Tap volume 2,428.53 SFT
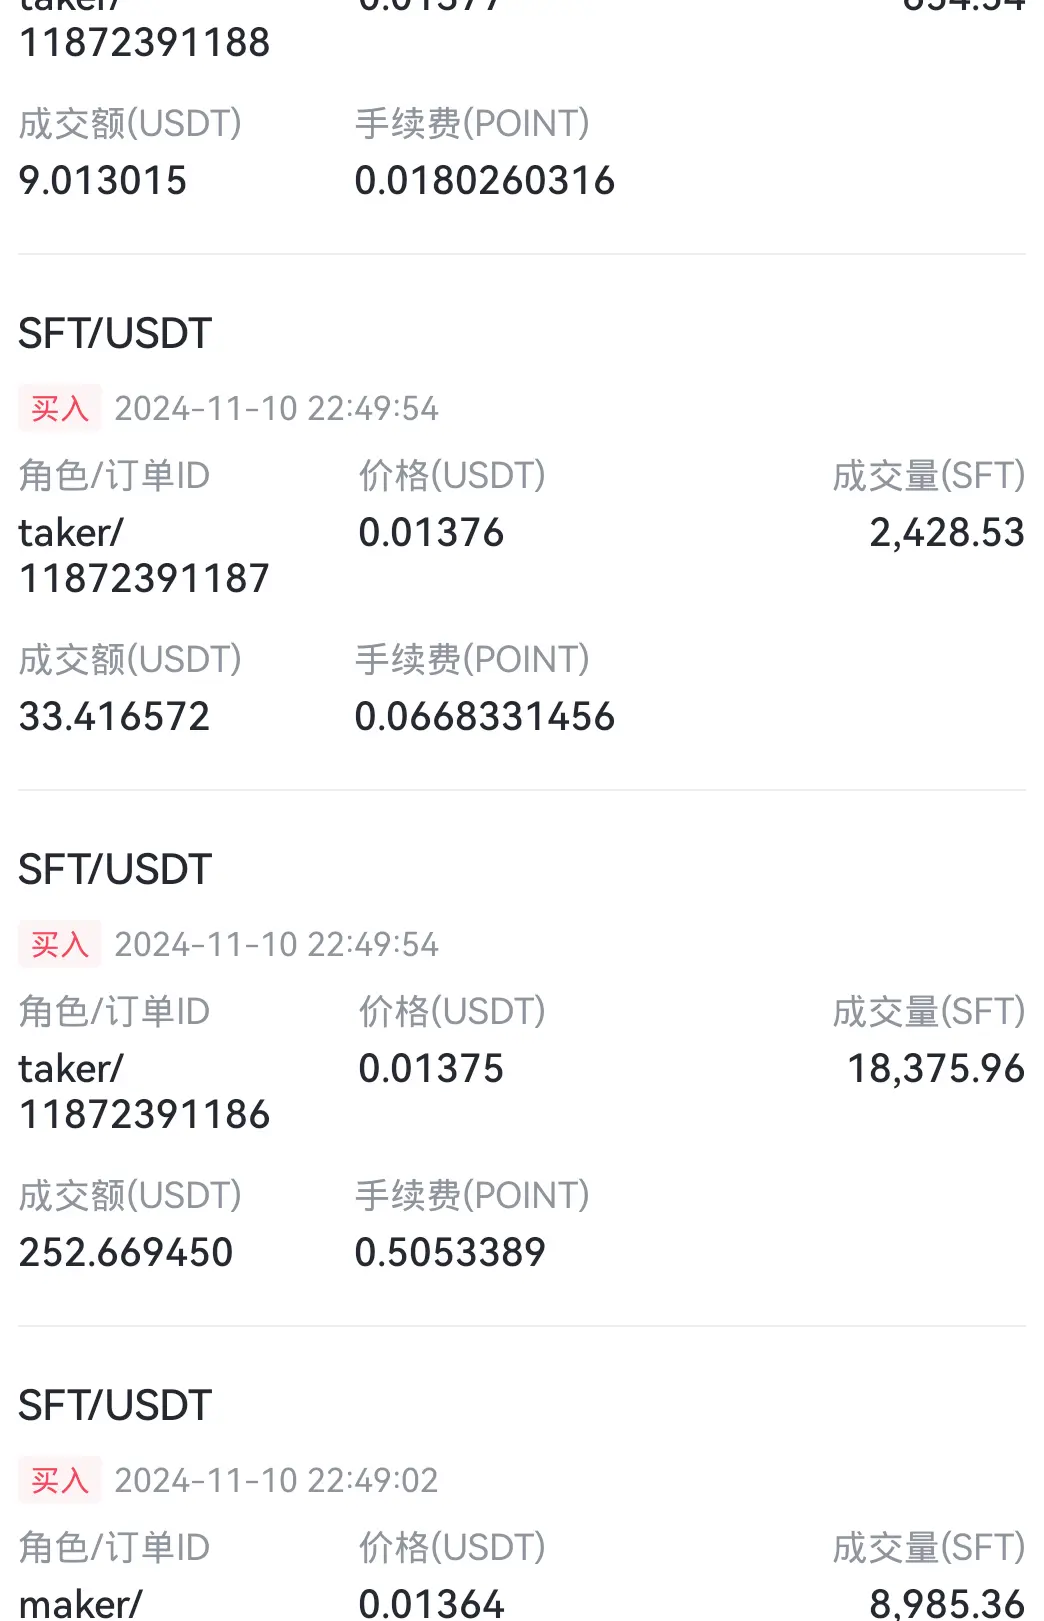 (947, 533)
